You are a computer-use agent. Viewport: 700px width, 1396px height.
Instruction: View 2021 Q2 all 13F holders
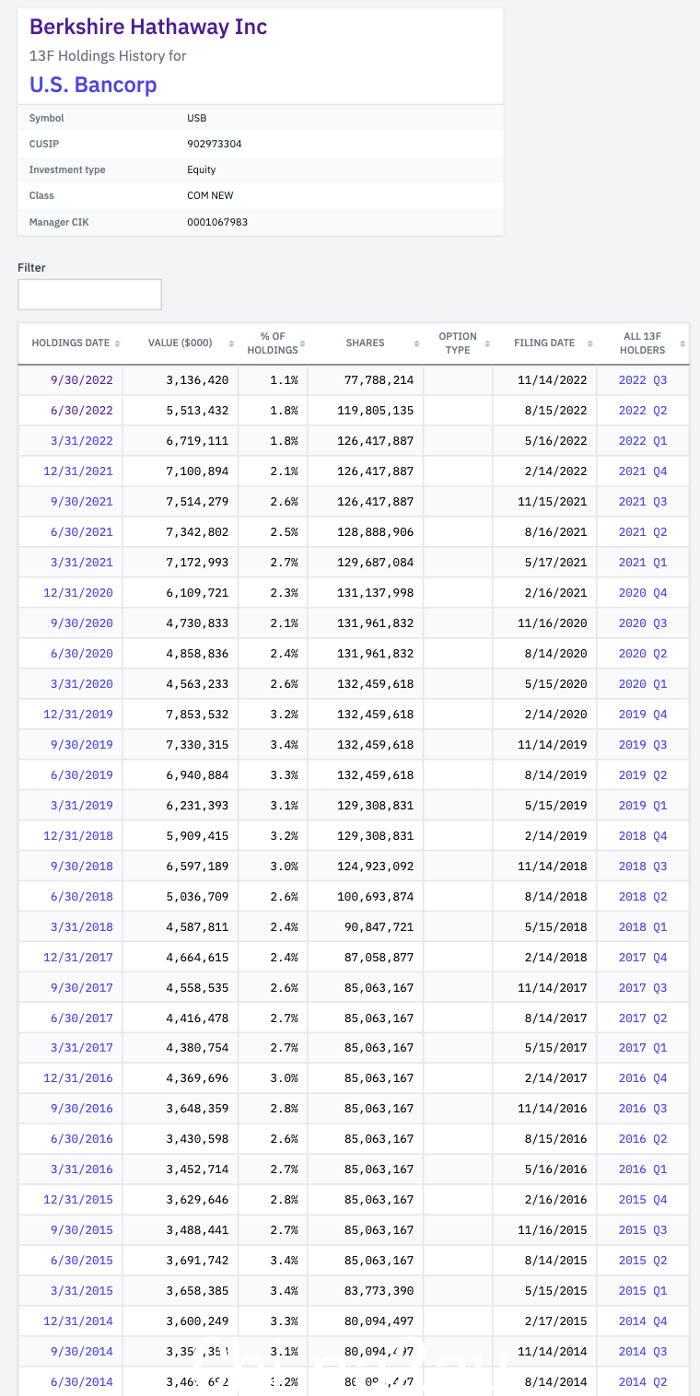pyautogui.click(x=642, y=532)
